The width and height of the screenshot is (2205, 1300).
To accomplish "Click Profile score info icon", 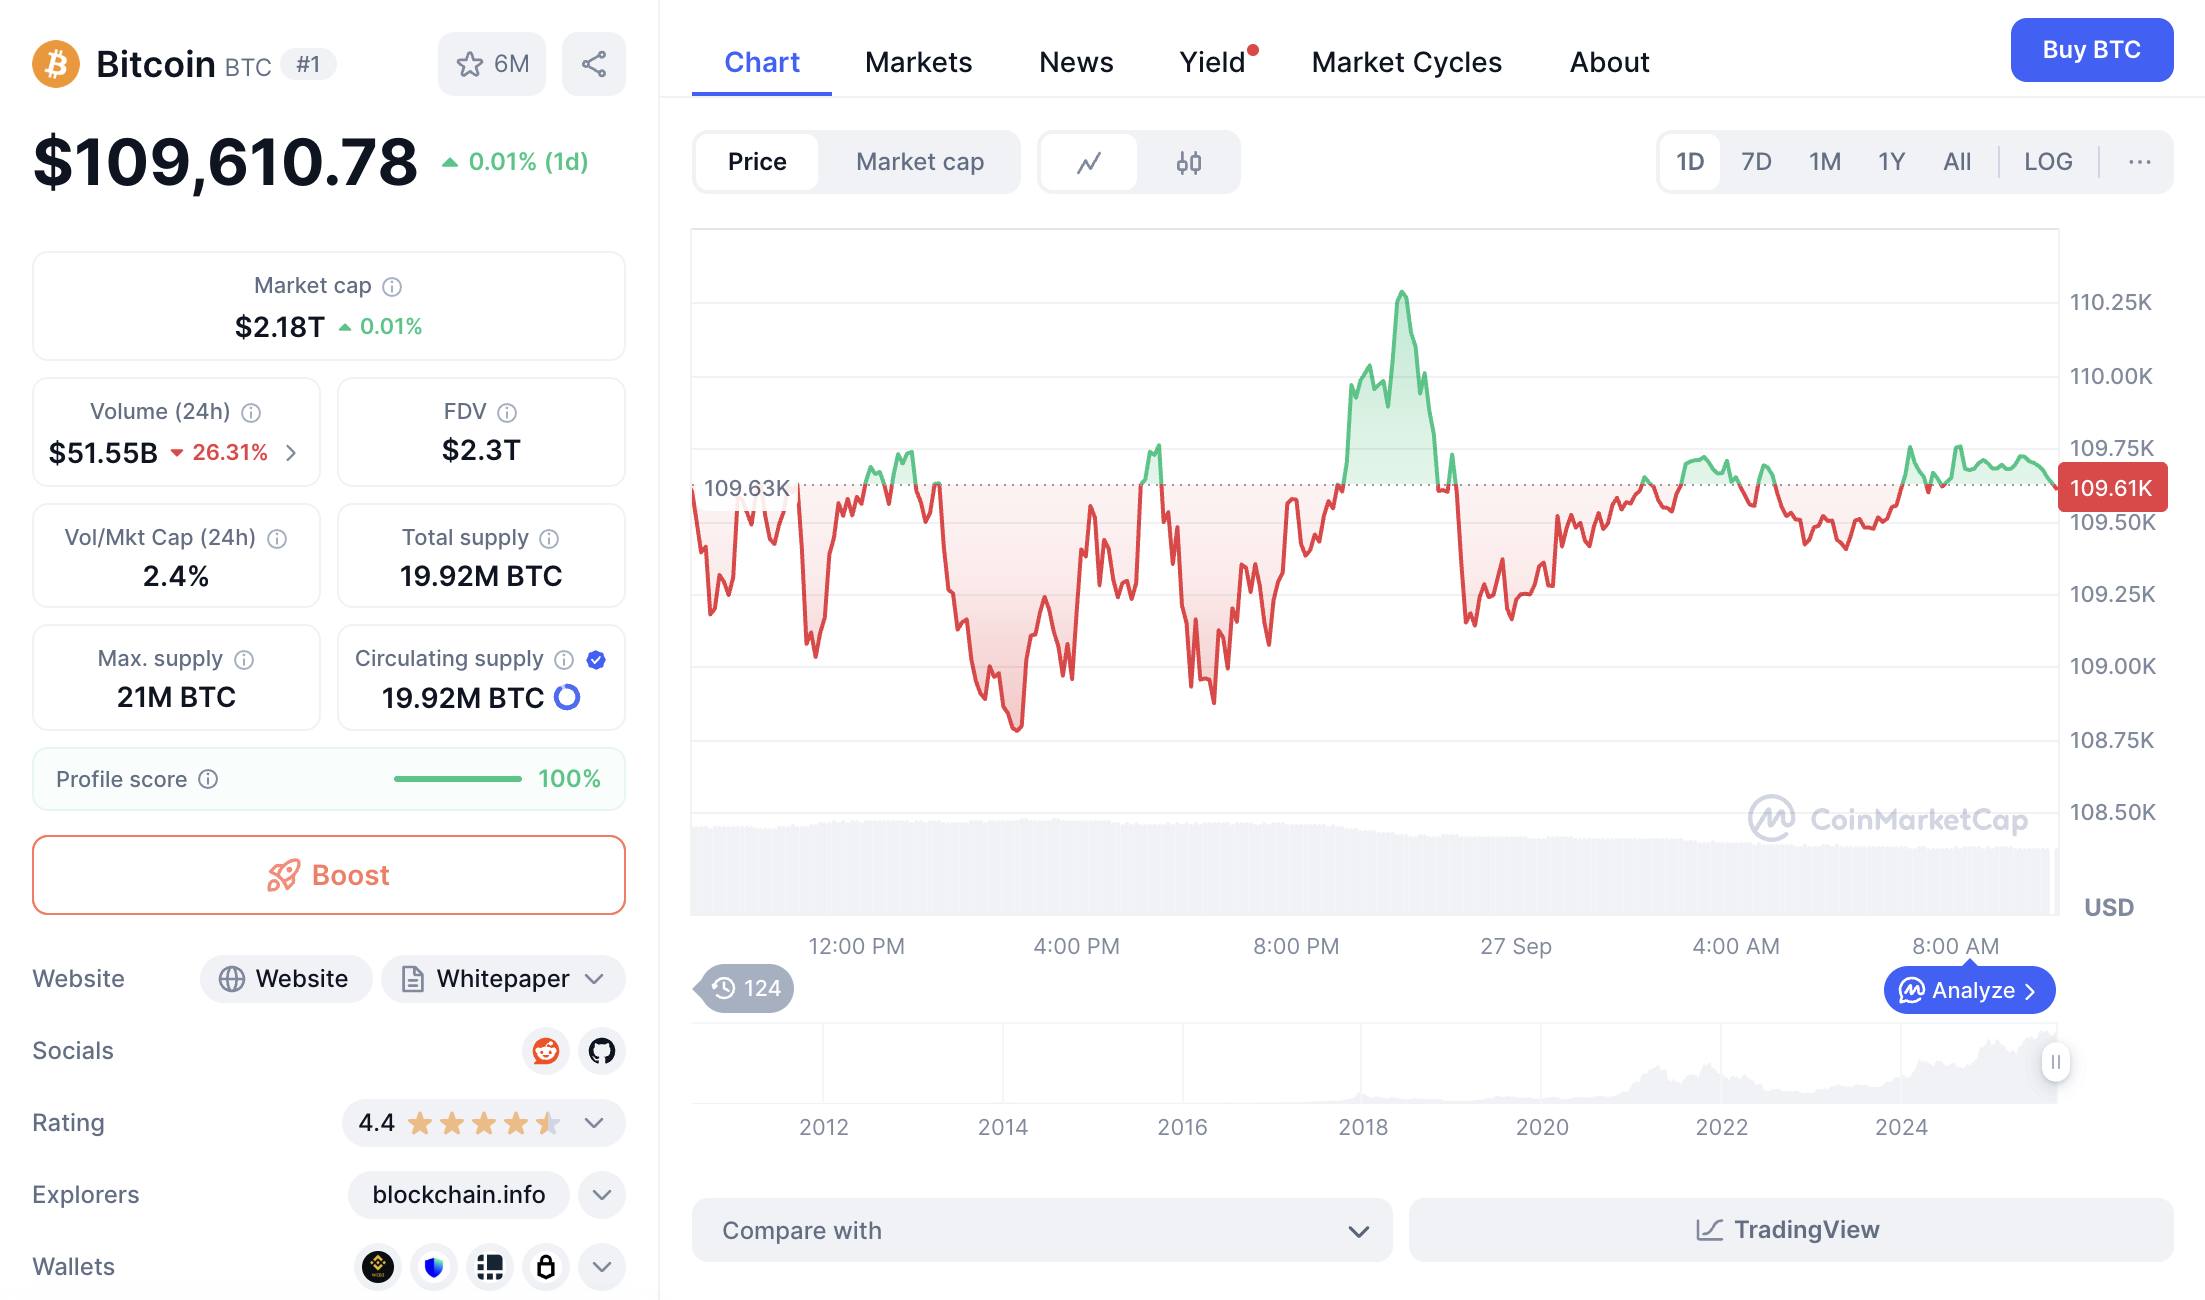I will pos(208,779).
